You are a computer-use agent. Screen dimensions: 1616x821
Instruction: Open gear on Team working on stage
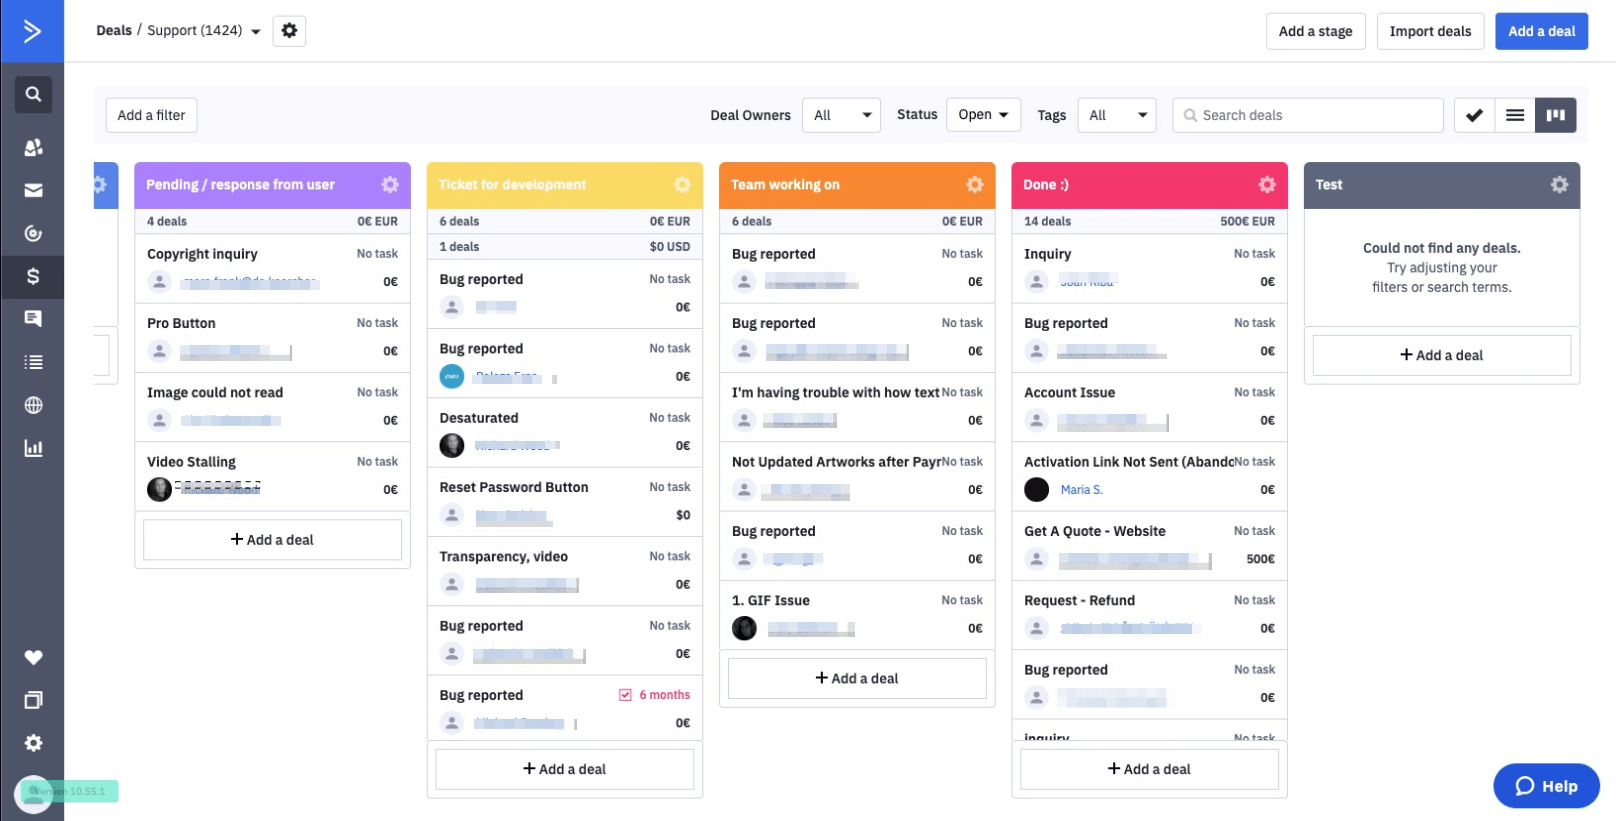pos(974,185)
